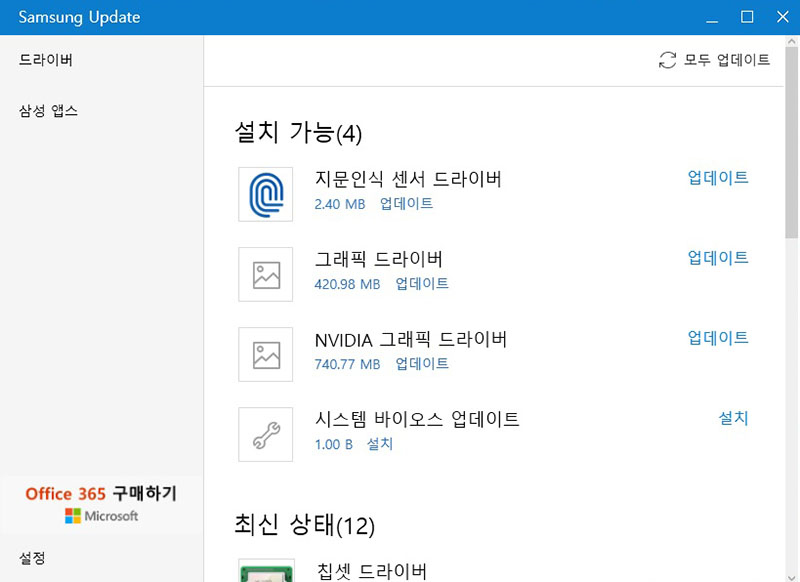Image resolution: width=800 pixels, height=582 pixels.
Task: Select the NVIDIA 그래픽 드라이버 title
Action: coord(411,339)
